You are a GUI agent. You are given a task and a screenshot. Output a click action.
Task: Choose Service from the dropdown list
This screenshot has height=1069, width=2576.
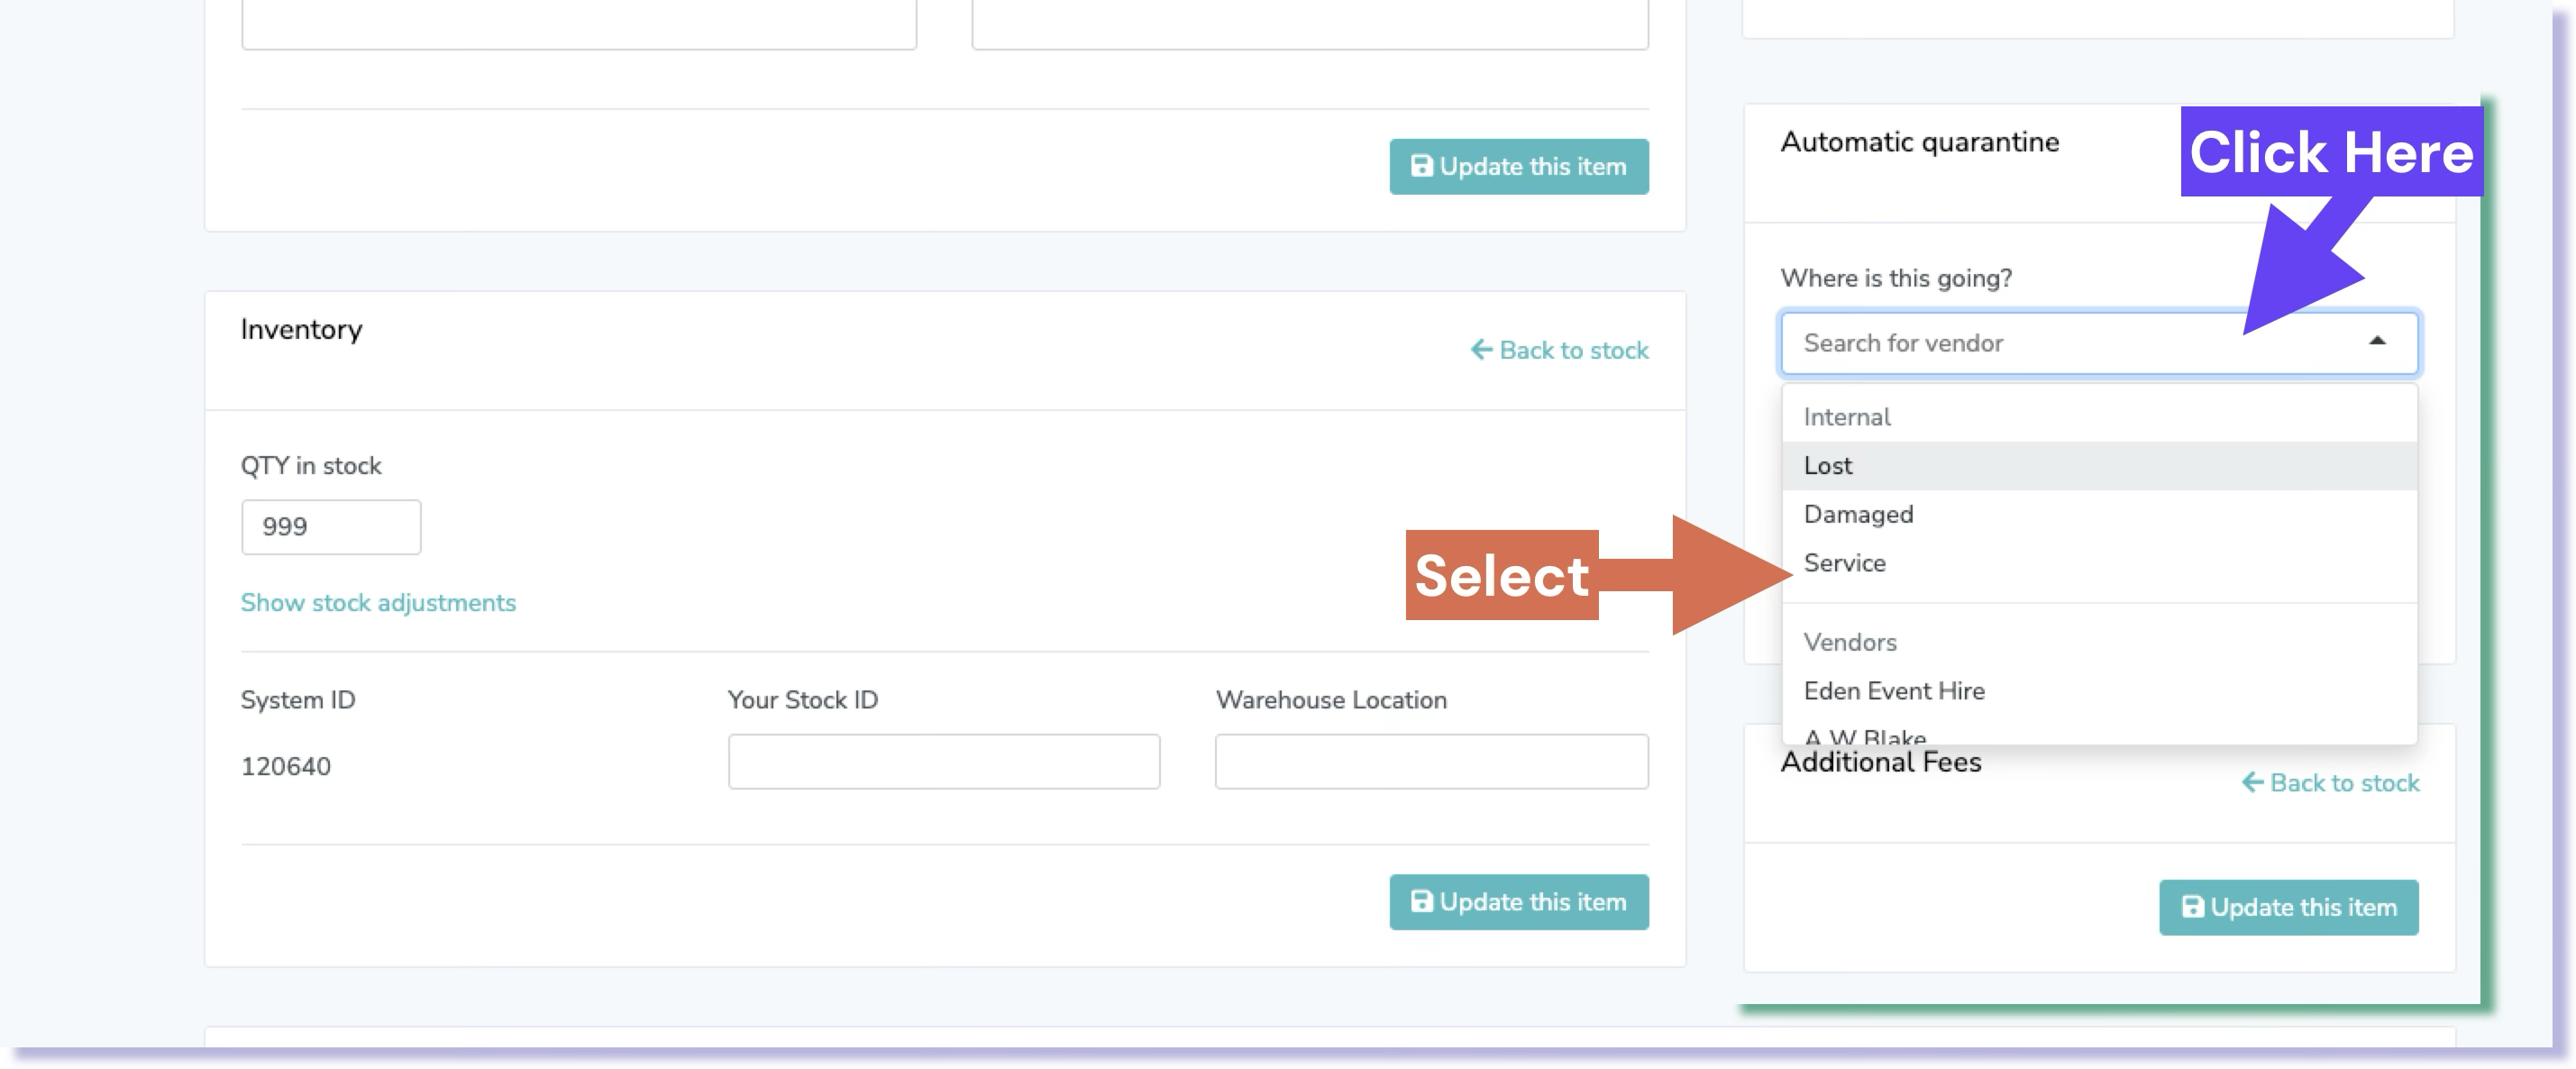1844,563
